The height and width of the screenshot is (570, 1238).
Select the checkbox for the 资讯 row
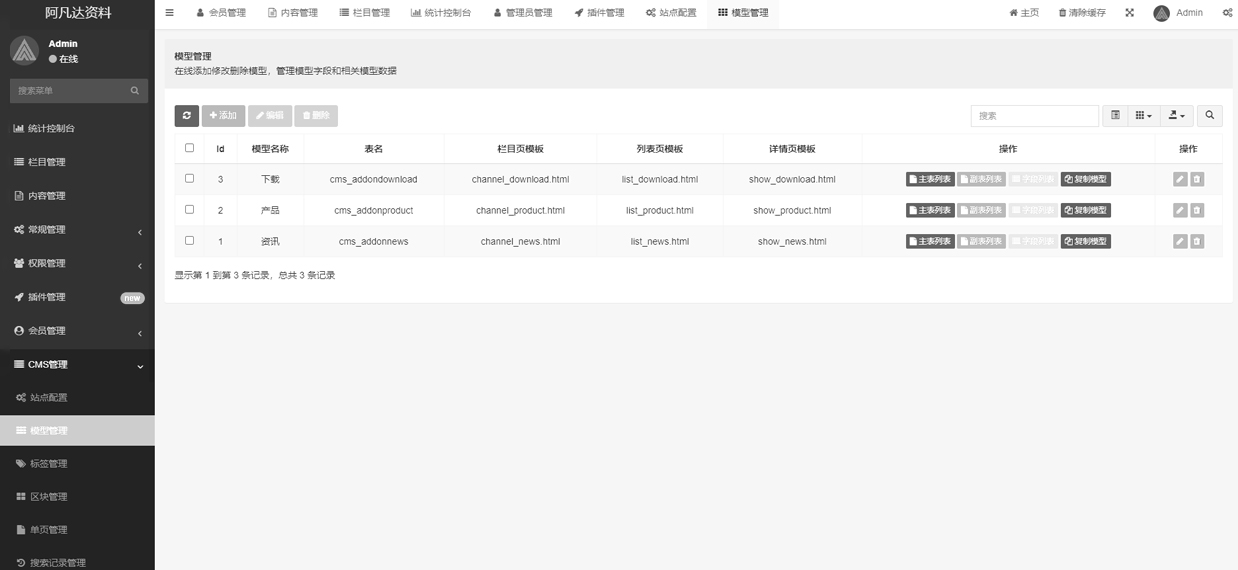[x=189, y=241]
